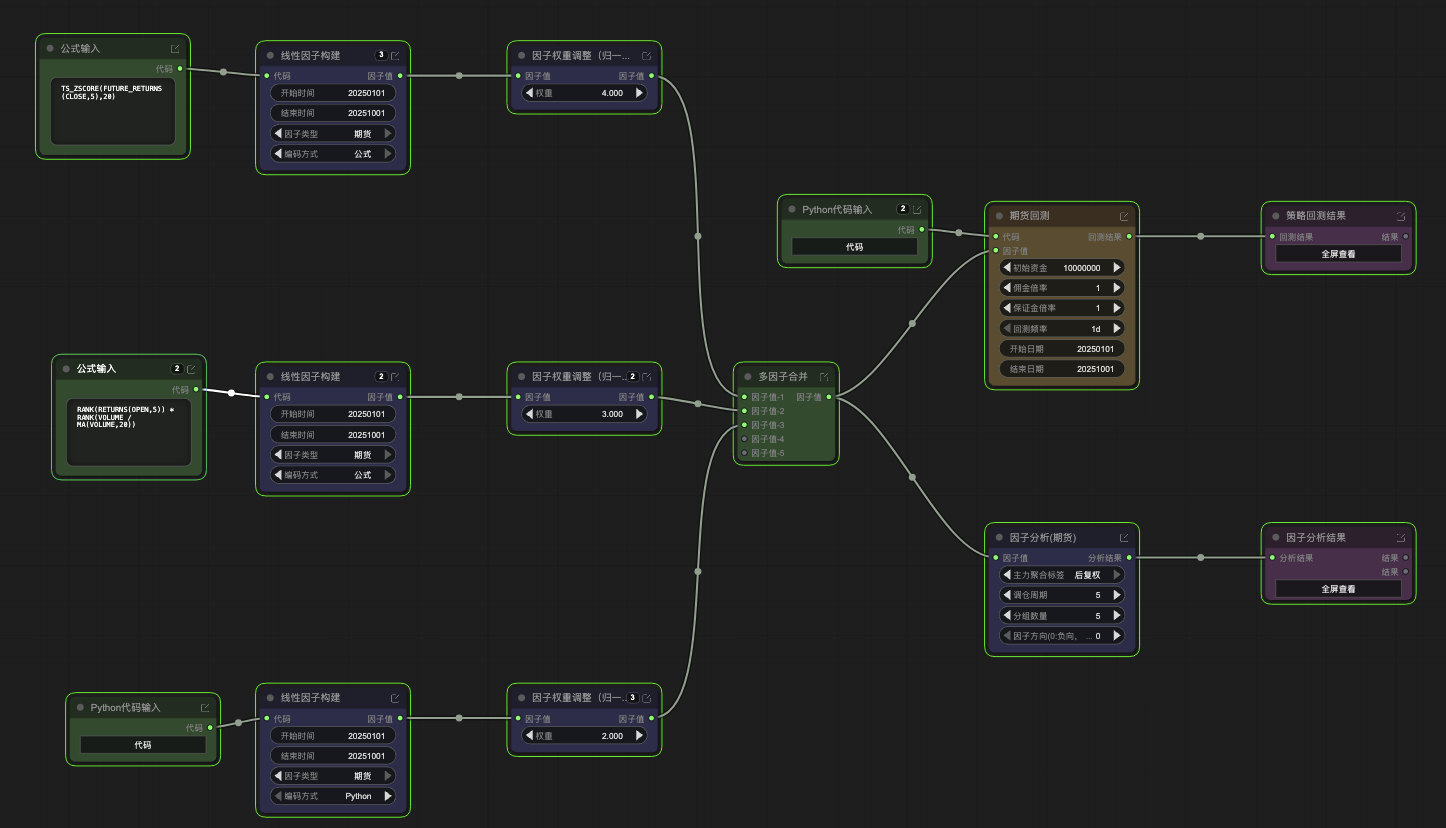This screenshot has height=828, width=1446.
Task: Click 全屏查看 button in 因子分析结果 node
Action: point(1338,589)
